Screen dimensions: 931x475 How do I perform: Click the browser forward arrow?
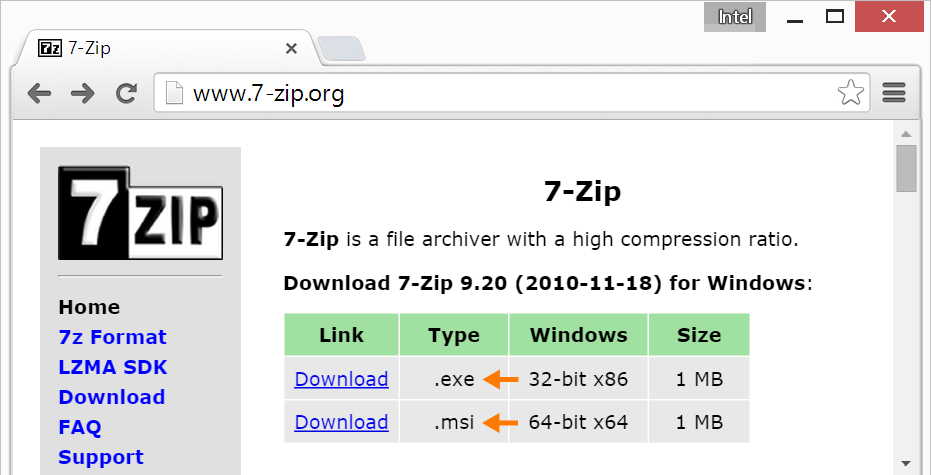[x=83, y=93]
